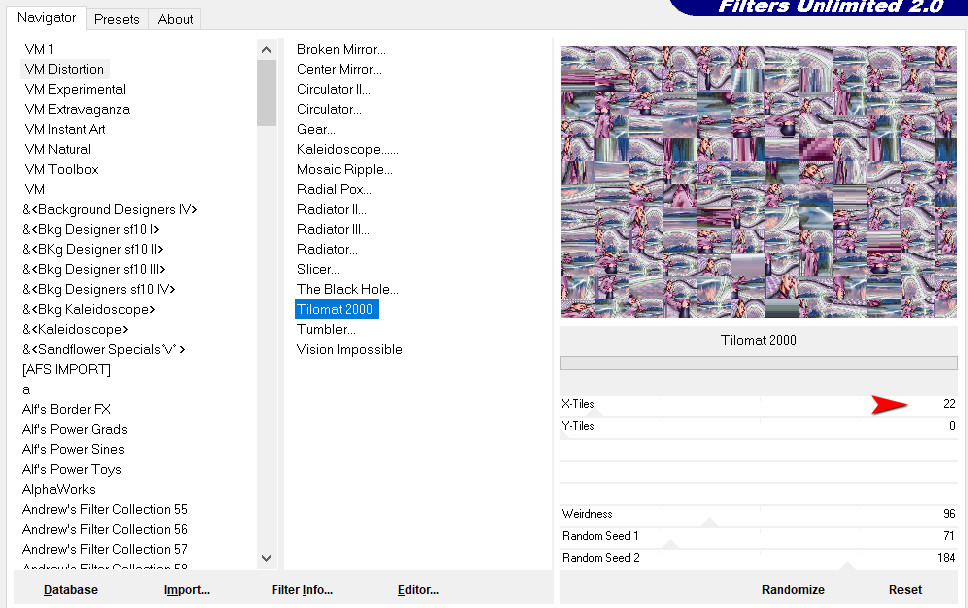The image size is (968, 608).
Task: Switch to the Presets tab
Action: (117, 19)
